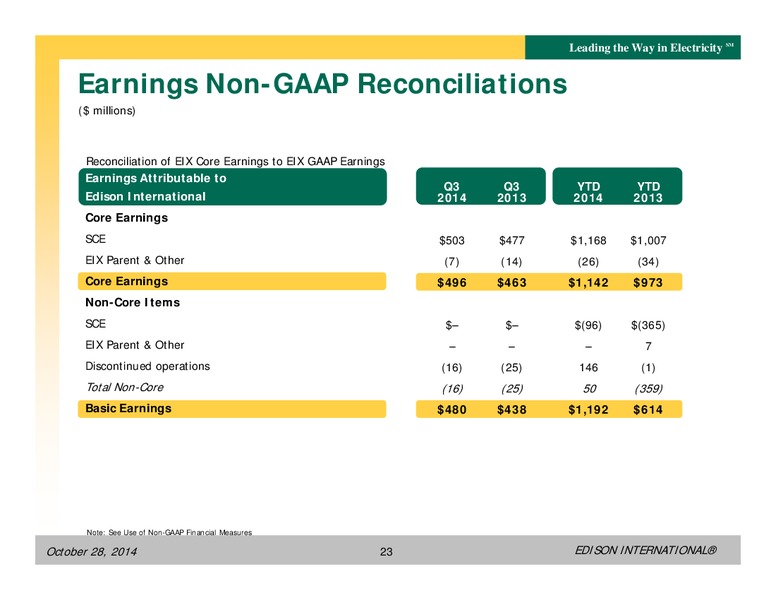
Task: Click the 'Note: See Use of Non-GAAP Financial Measures' footnote
Action: 169,532
